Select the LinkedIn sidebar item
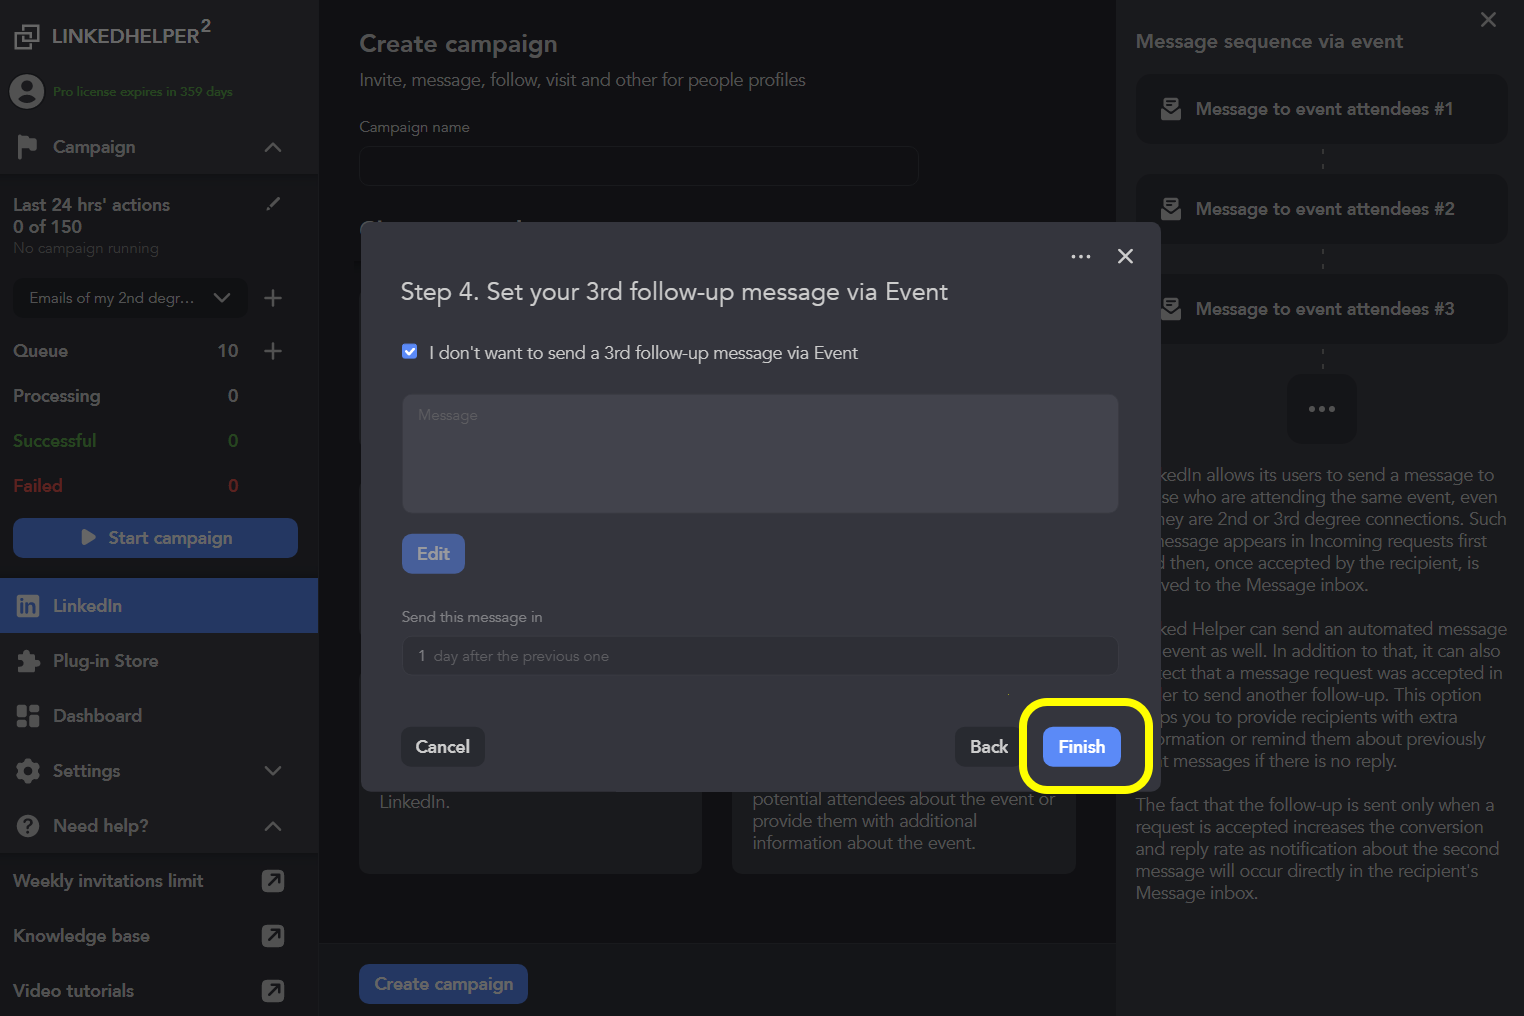The width and height of the screenshot is (1524, 1016). 159,606
